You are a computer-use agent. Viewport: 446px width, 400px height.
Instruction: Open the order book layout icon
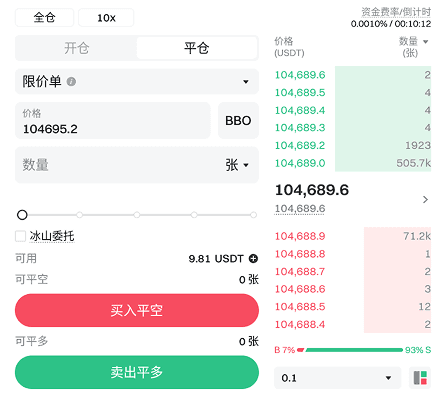point(420,378)
